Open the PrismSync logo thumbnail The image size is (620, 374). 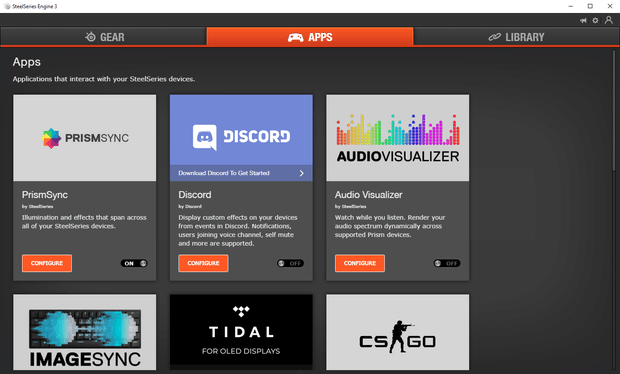[x=85, y=138]
